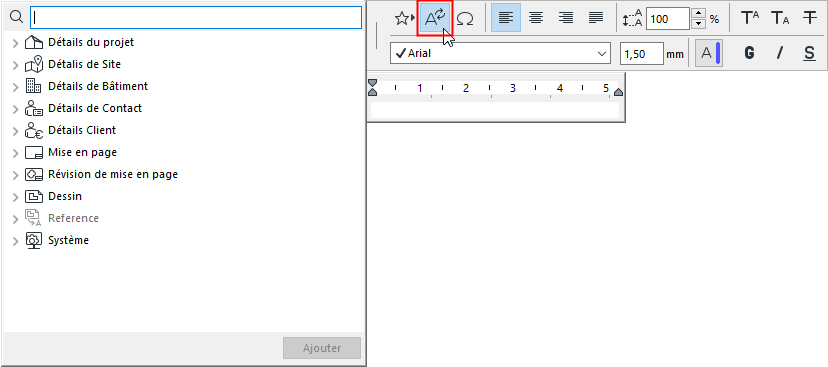828x367 pixels.
Task: Toggle superscript text formatting
Action: tap(750, 18)
